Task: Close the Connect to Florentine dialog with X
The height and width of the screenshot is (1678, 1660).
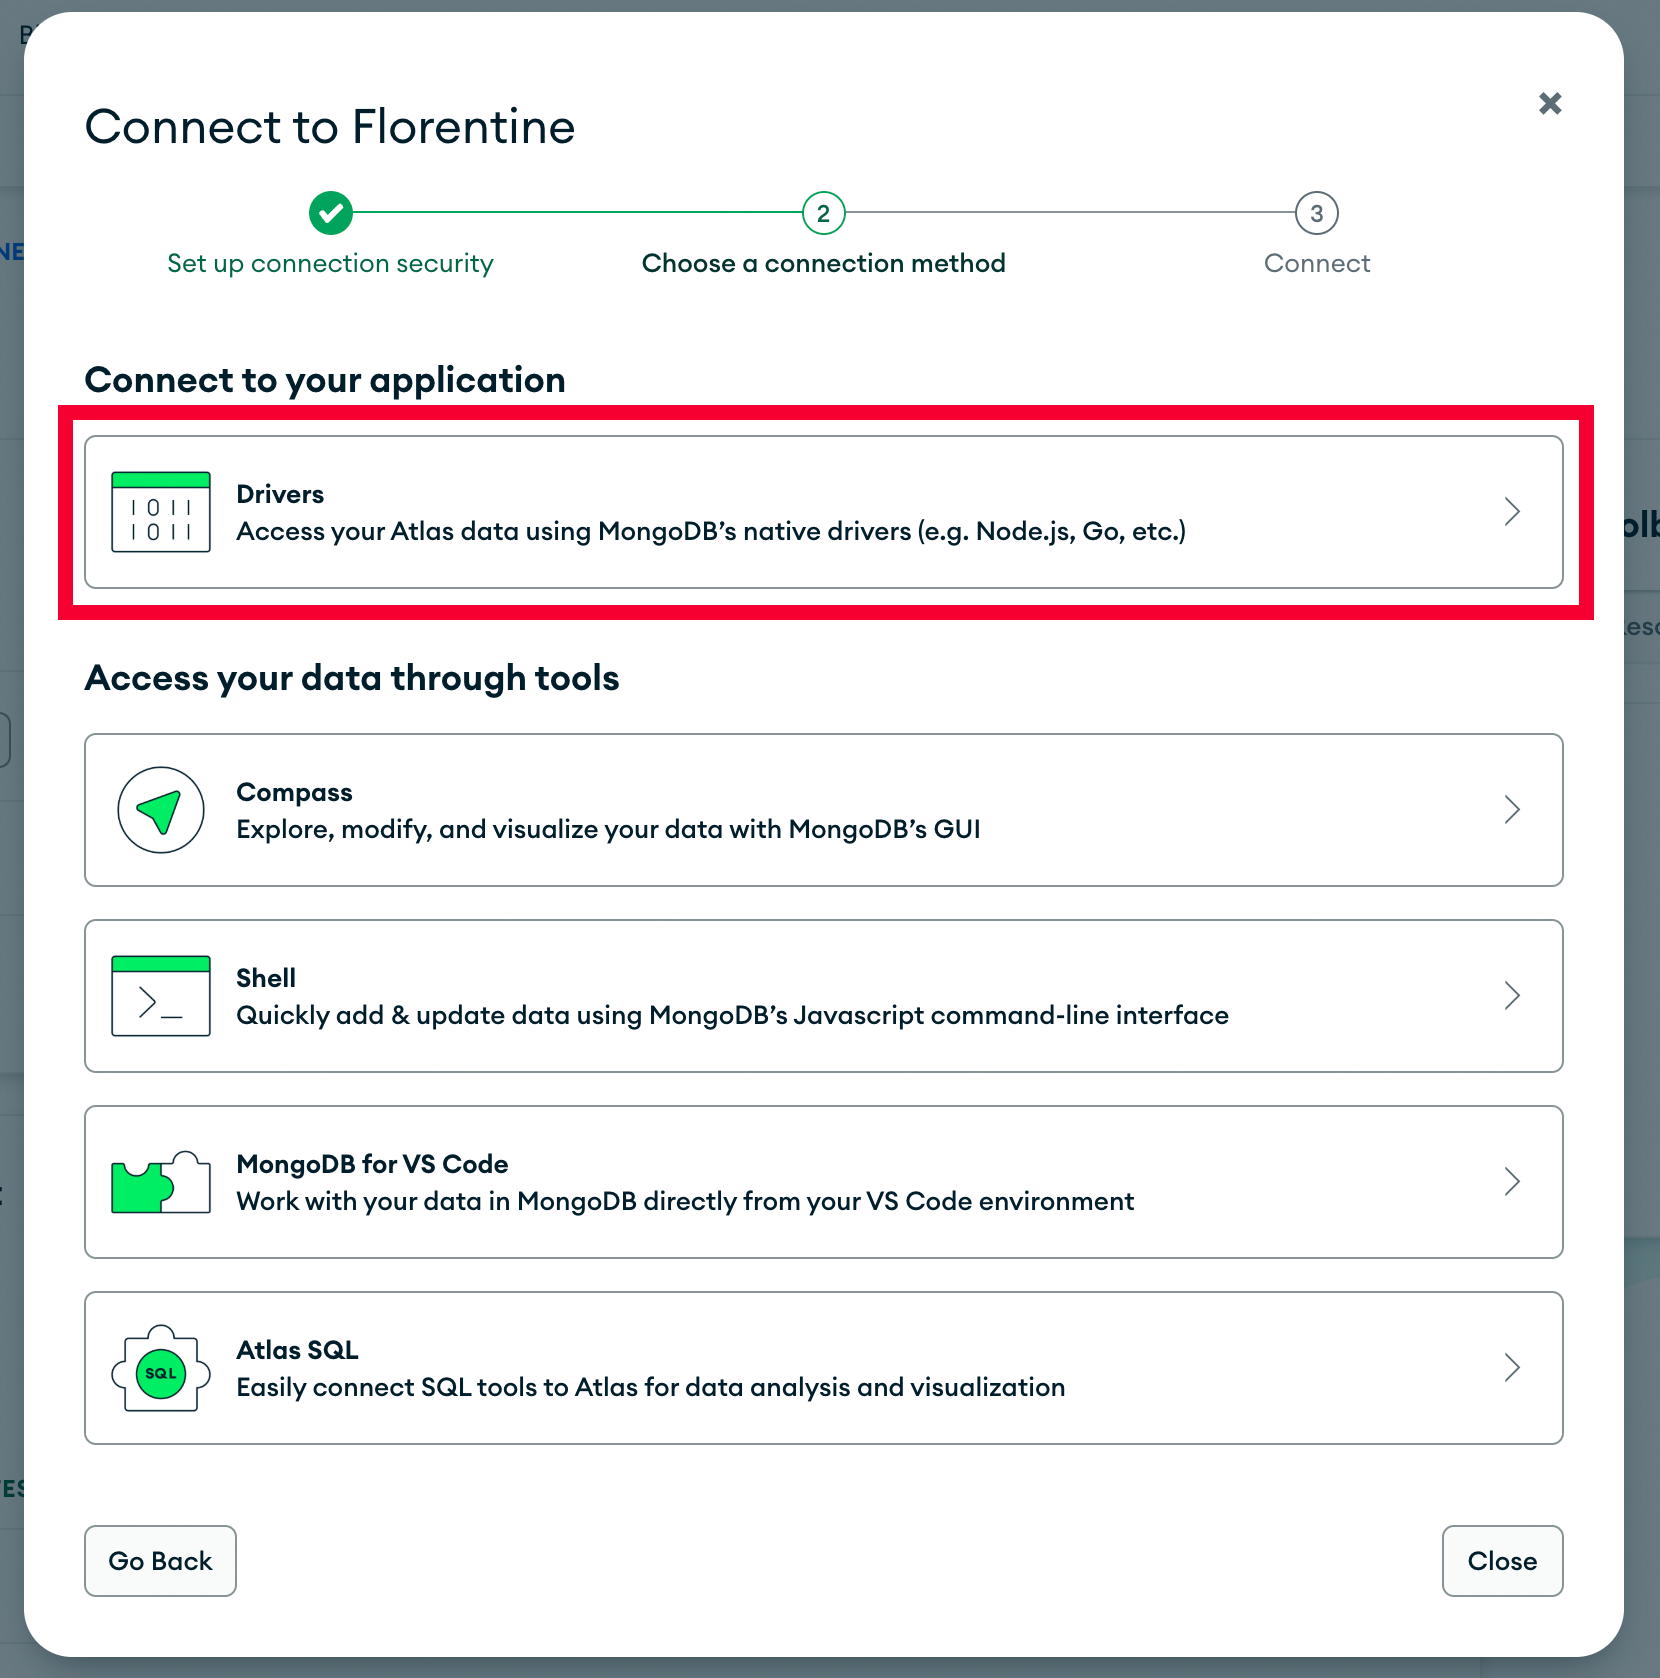Action: point(1550,103)
